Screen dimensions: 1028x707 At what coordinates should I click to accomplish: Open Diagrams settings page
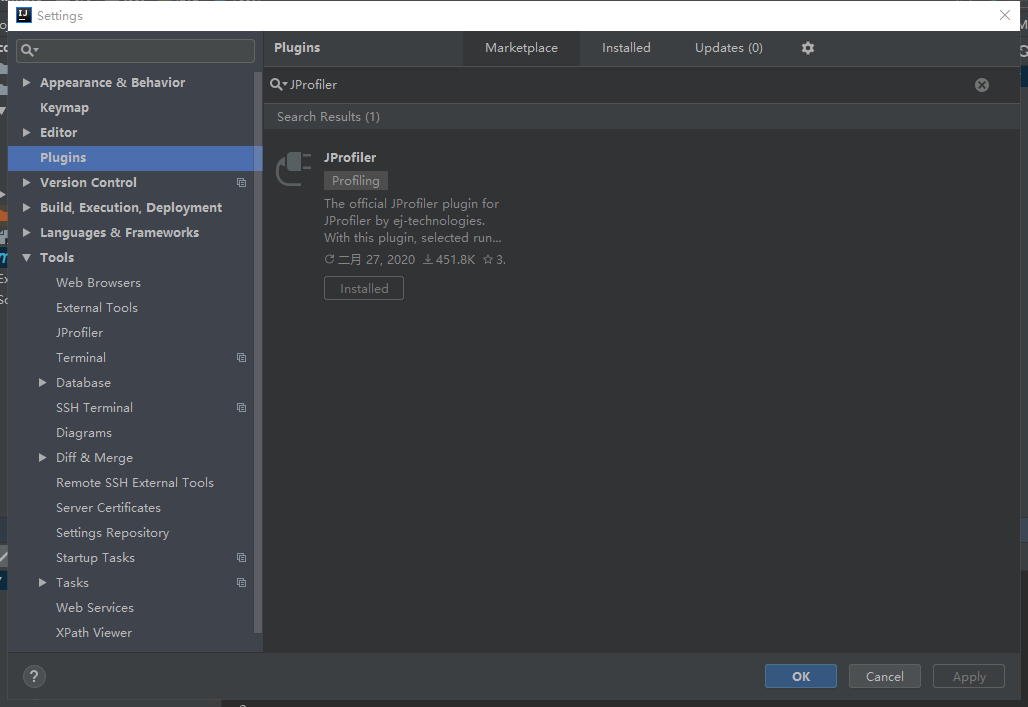[84, 433]
